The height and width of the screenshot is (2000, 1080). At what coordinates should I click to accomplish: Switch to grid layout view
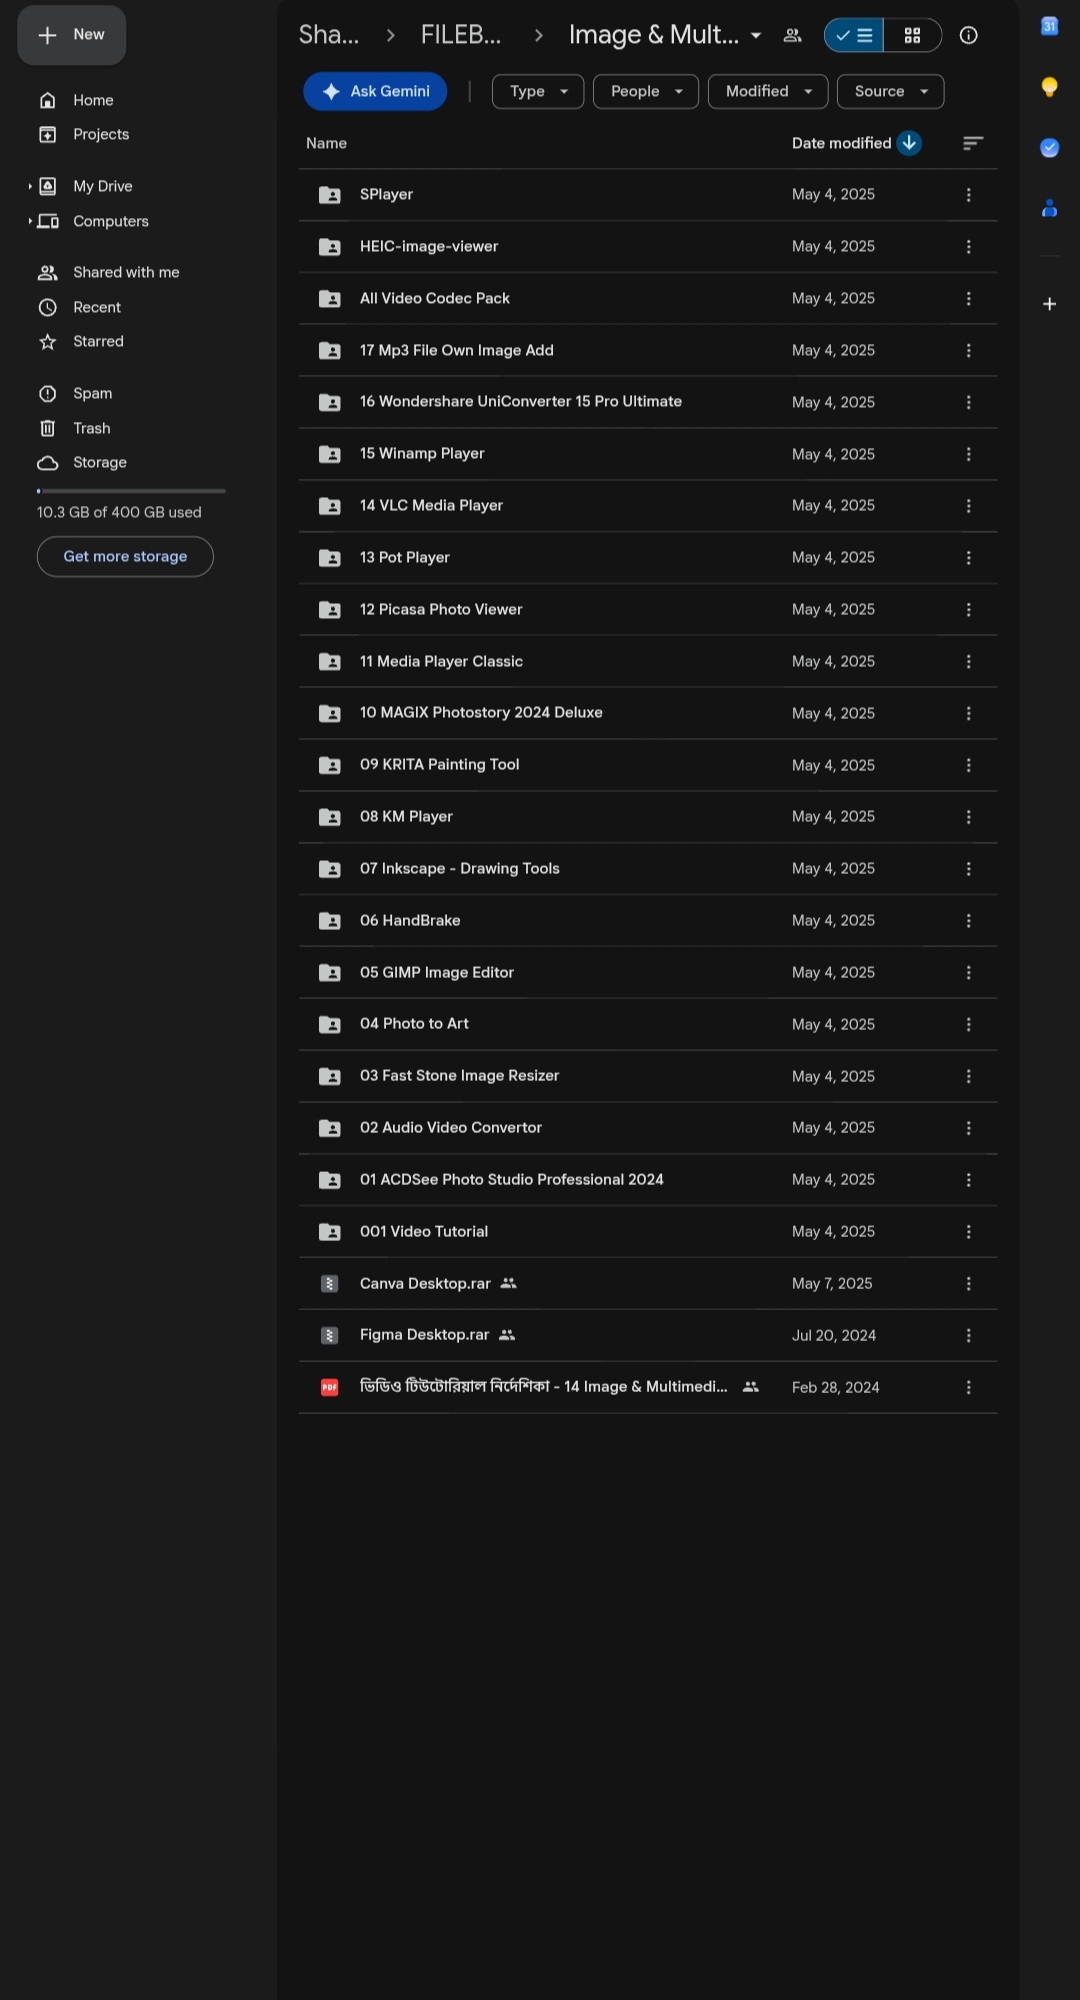pyautogui.click(x=913, y=35)
